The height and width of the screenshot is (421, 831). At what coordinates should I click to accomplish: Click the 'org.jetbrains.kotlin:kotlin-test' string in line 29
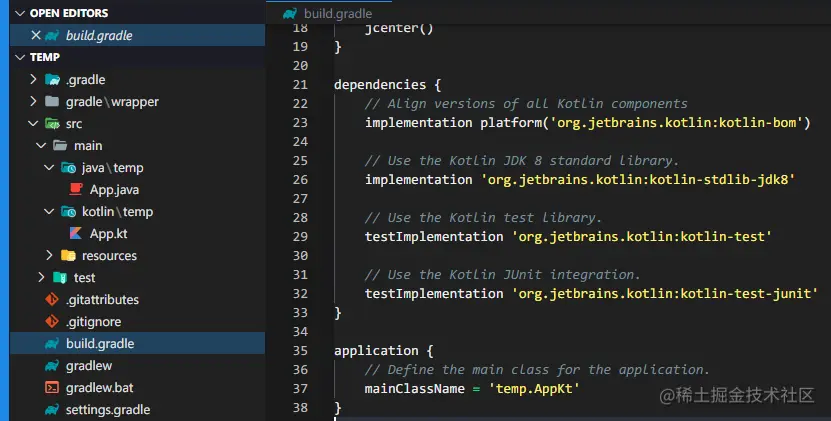coord(641,236)
